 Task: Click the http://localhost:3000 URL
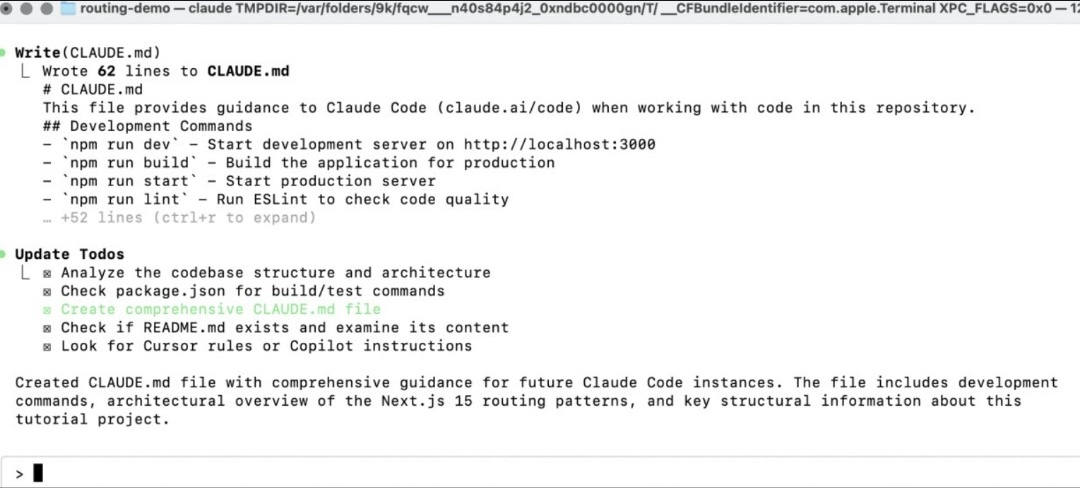[x=559, y=144]
